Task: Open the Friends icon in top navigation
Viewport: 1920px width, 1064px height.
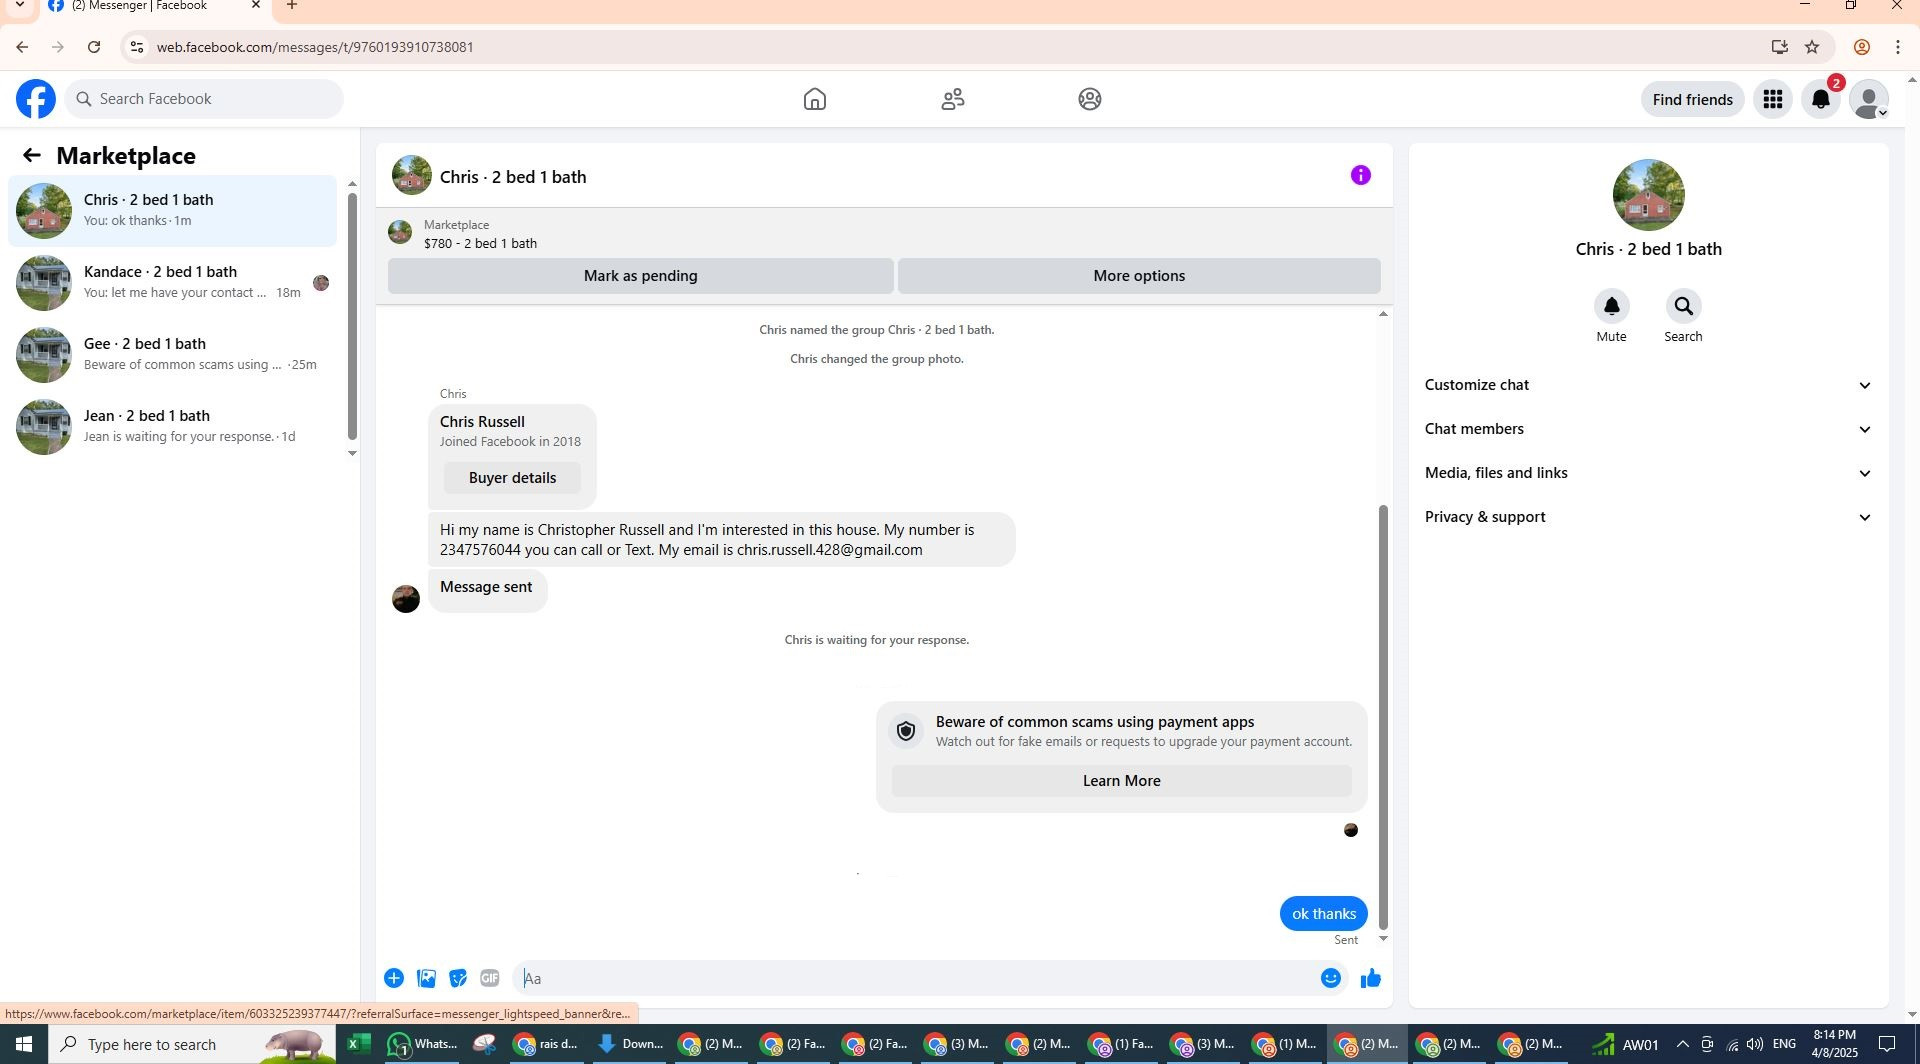Action: pyautogui.click(x=952, y=99)
